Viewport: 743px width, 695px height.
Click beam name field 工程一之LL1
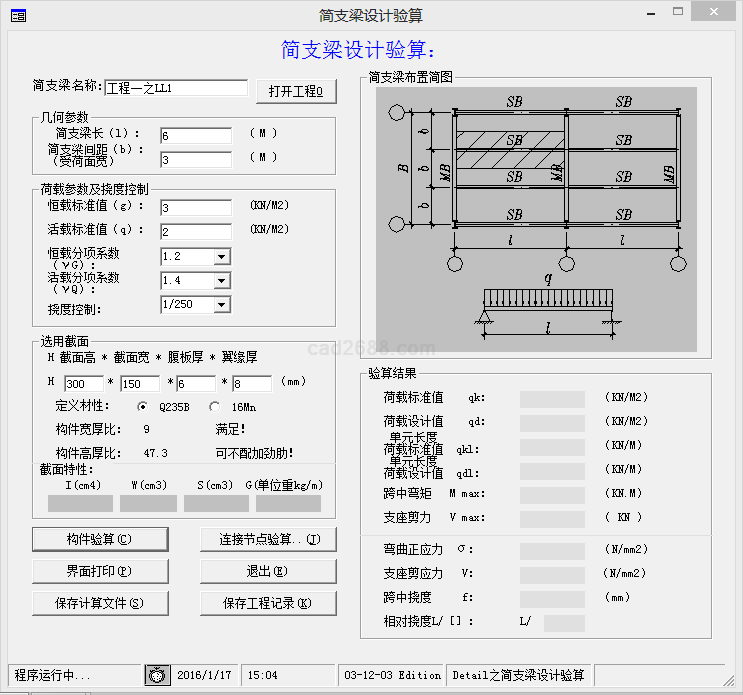tap(176, 88)
